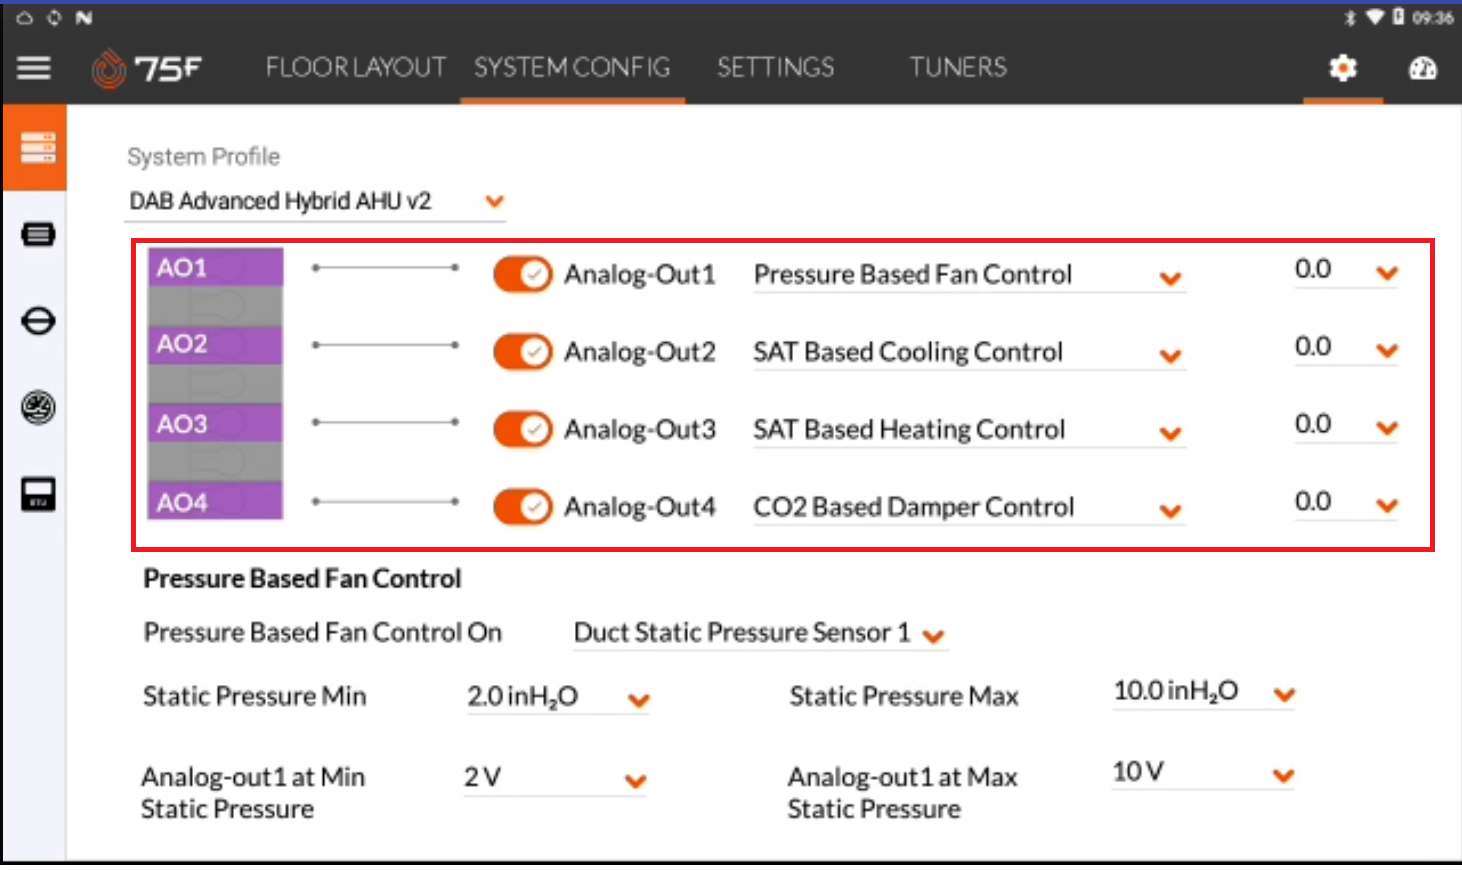Select the circular valve sidebar icon
Image resolution: width=1462 pixels, height=870 pixels.
click(38, 321)
